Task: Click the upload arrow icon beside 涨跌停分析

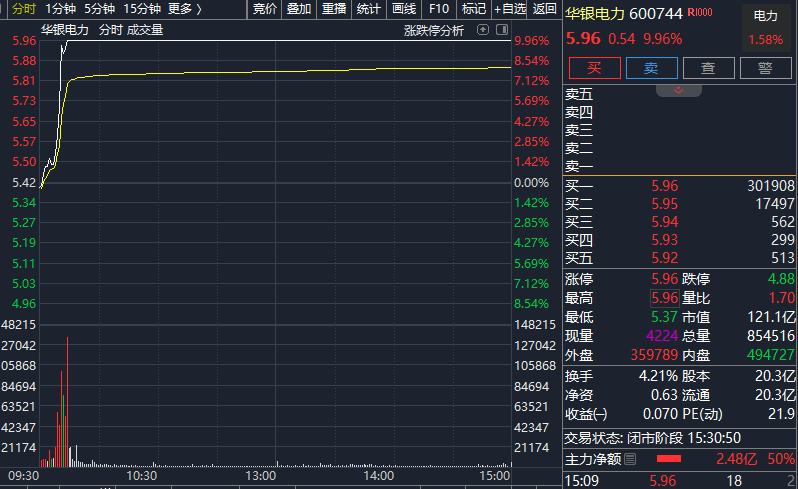Action: pyautogui.click(x=482, y=30)
